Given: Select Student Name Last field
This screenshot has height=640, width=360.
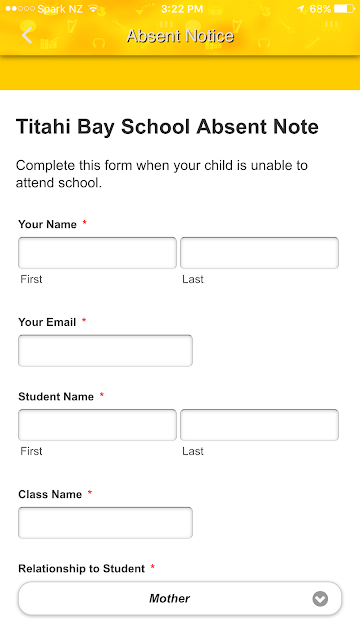Looking at the screenshot, I should point(259,425).
